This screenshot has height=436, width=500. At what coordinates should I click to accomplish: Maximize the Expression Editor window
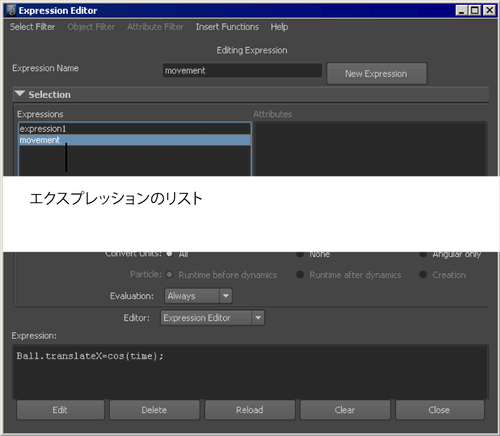click(x=475, y=11)
